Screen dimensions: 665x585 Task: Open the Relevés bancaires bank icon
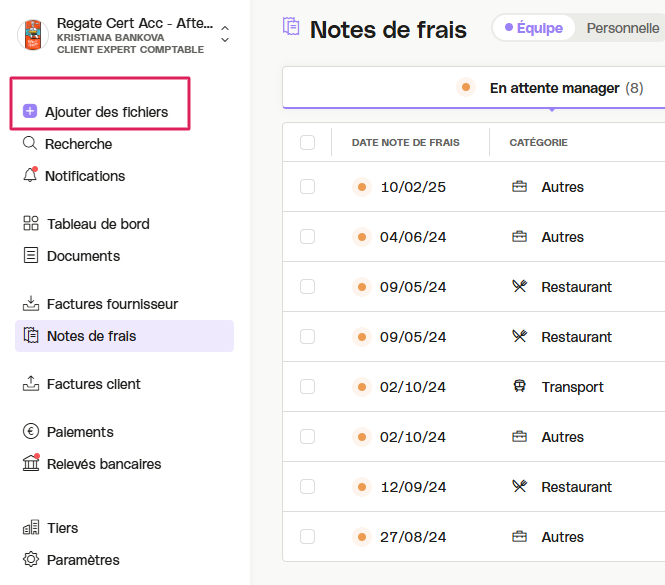click(x=31, y=463)
